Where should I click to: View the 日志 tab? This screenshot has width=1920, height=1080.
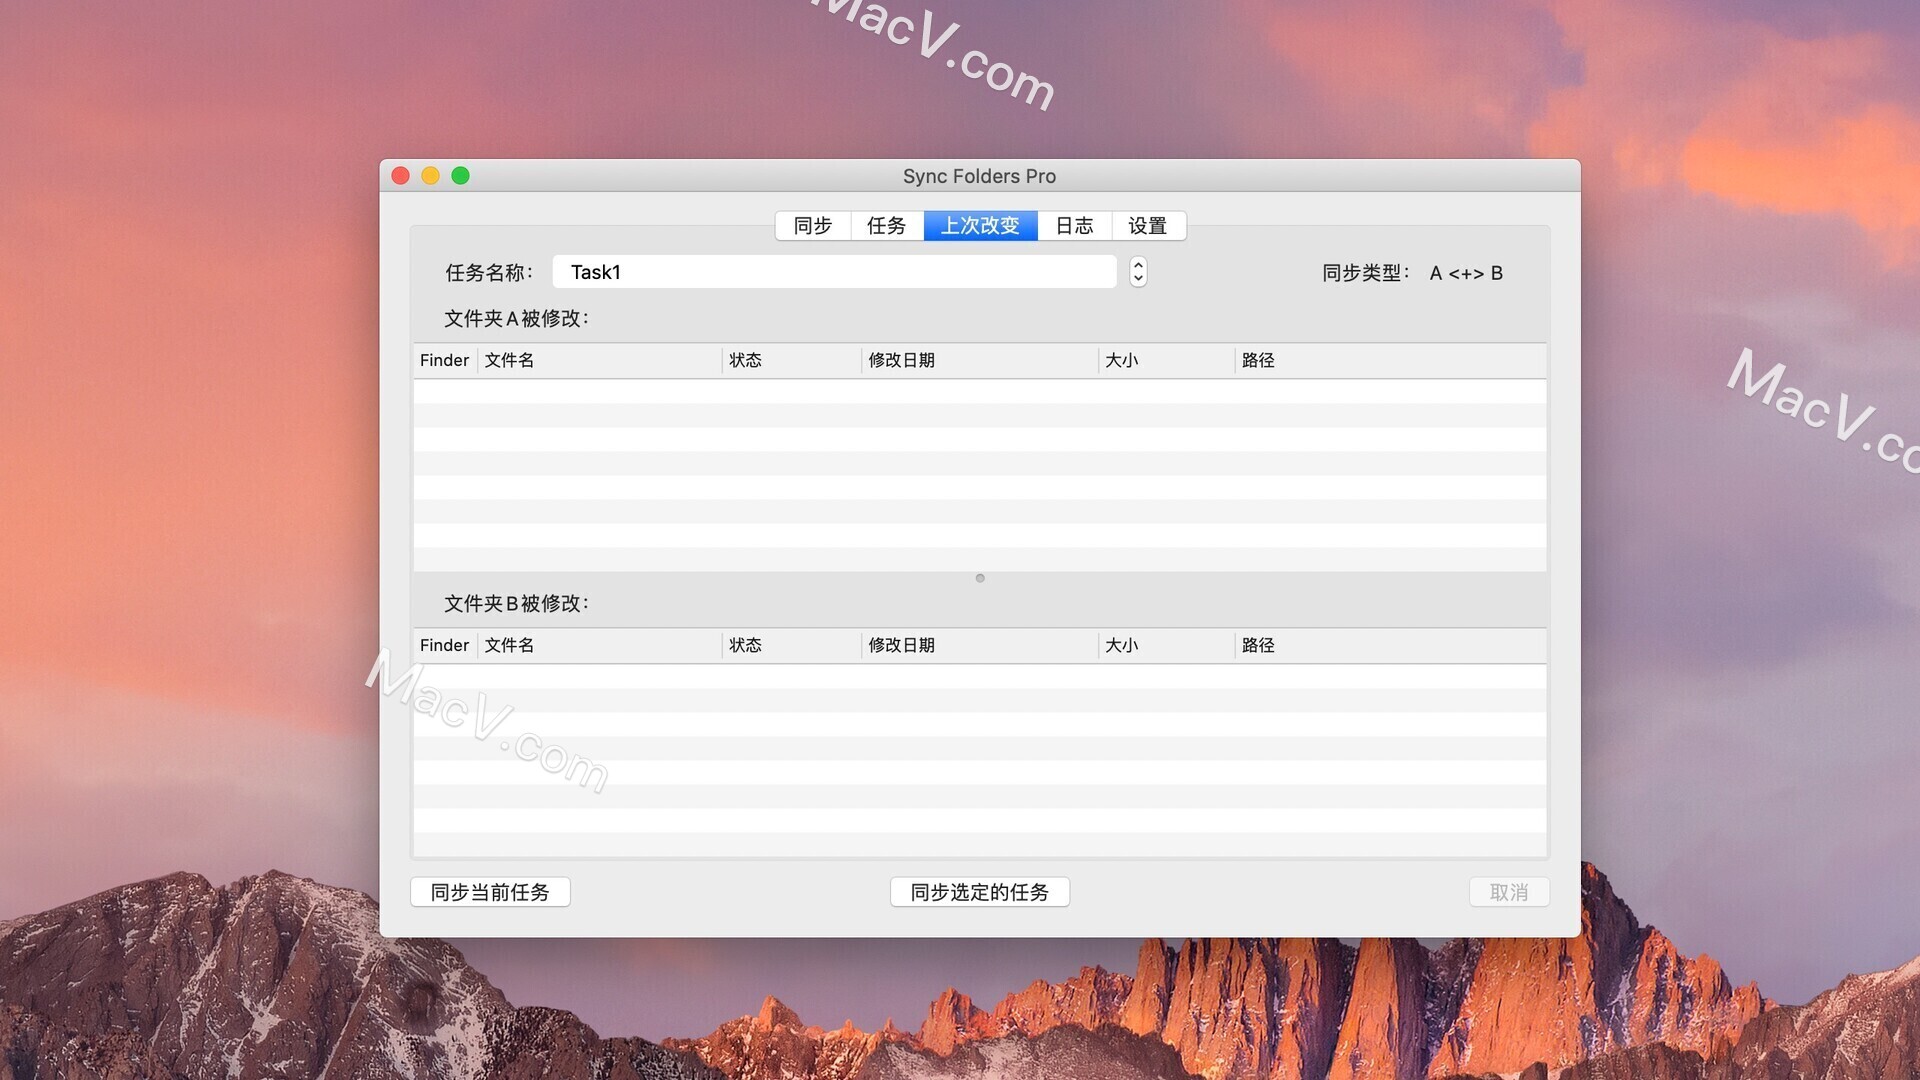point(1074,226)
